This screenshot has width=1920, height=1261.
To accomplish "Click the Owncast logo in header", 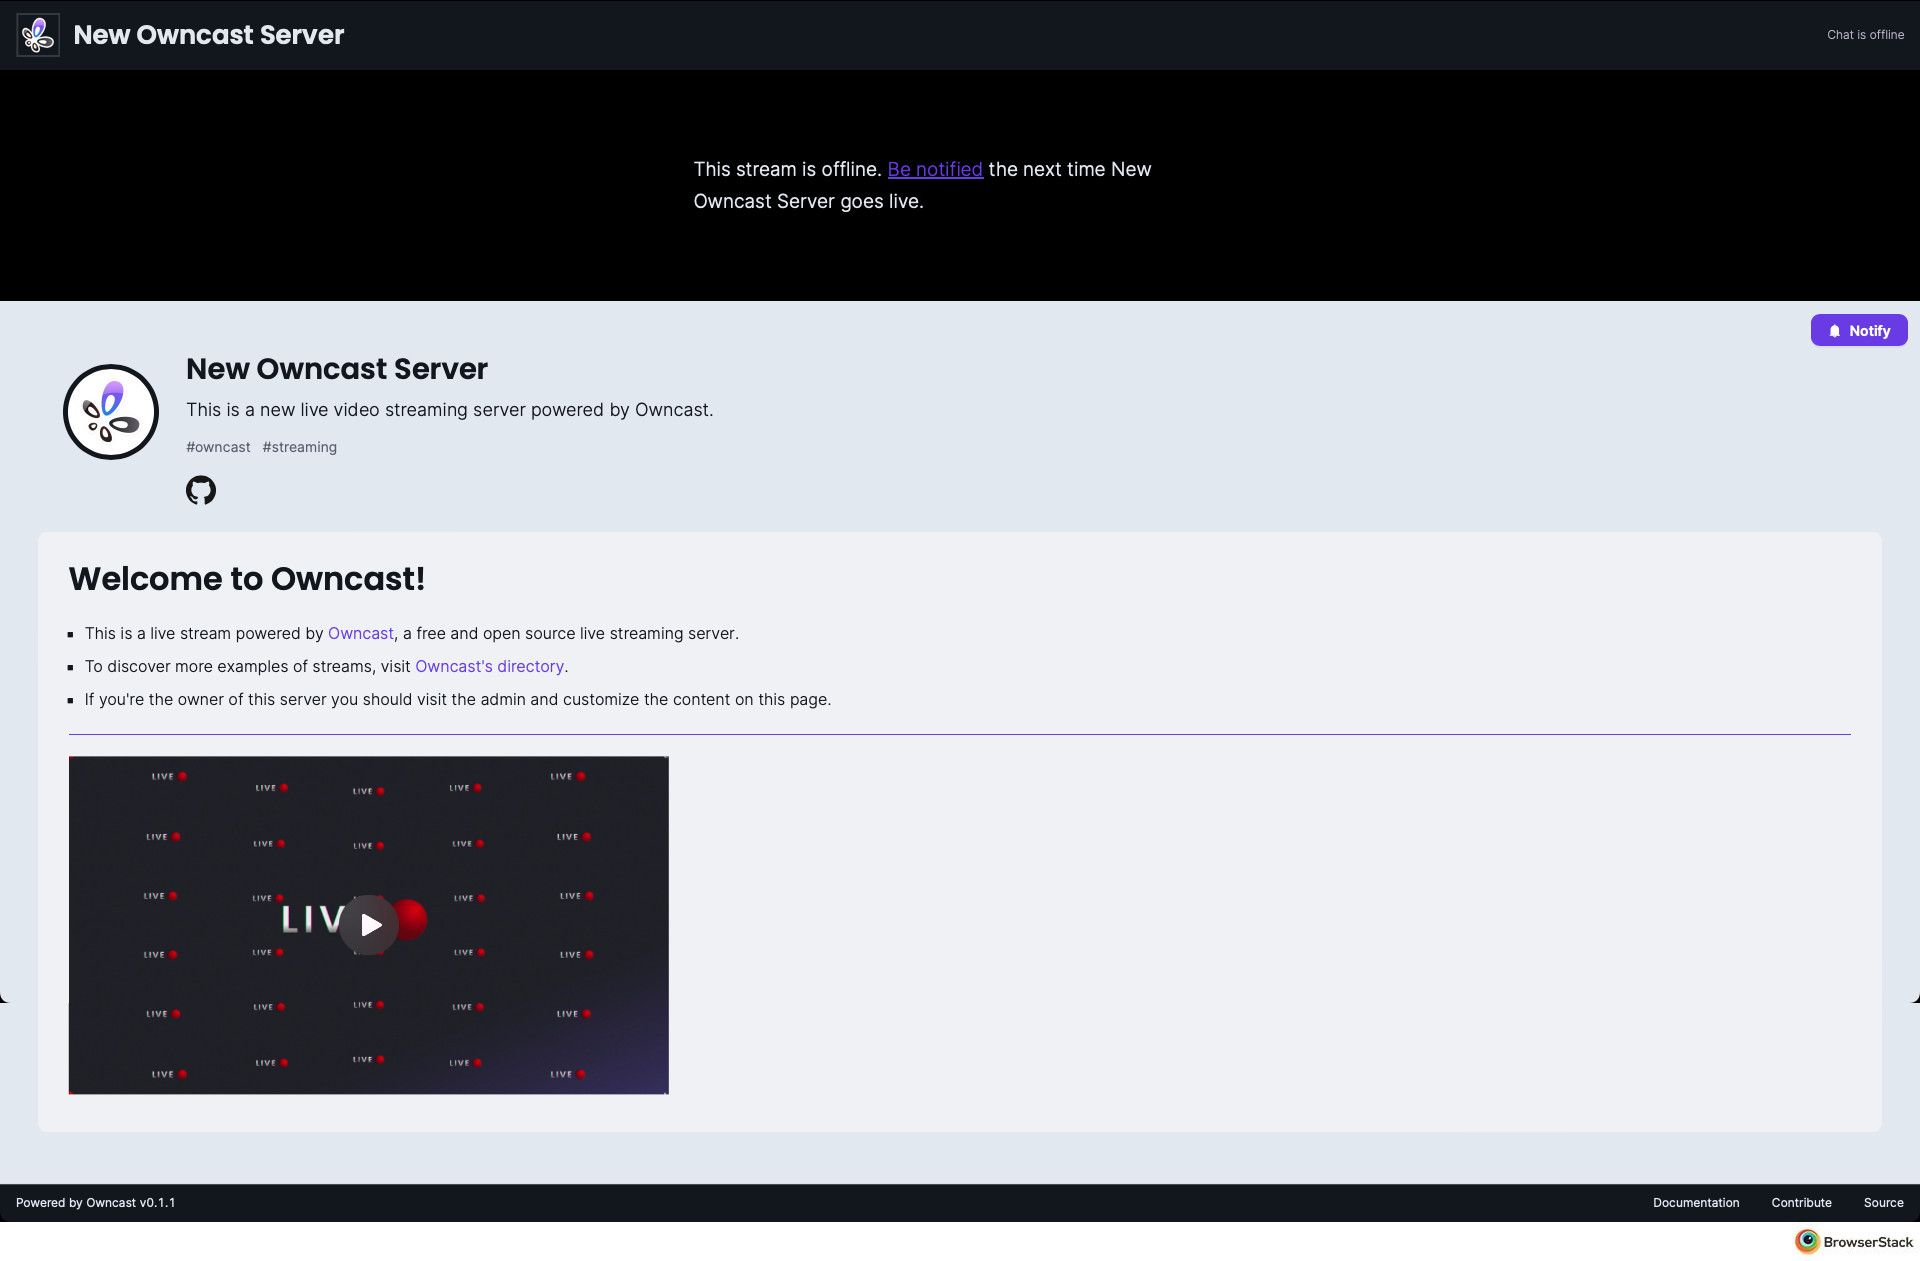I will (x=38, y=35).
